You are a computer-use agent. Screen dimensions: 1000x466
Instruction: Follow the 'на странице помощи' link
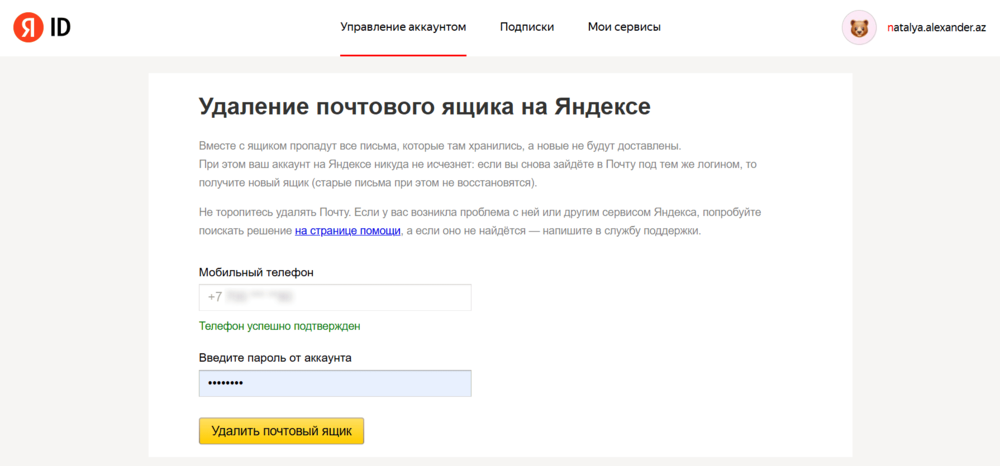tap(348, 231)
